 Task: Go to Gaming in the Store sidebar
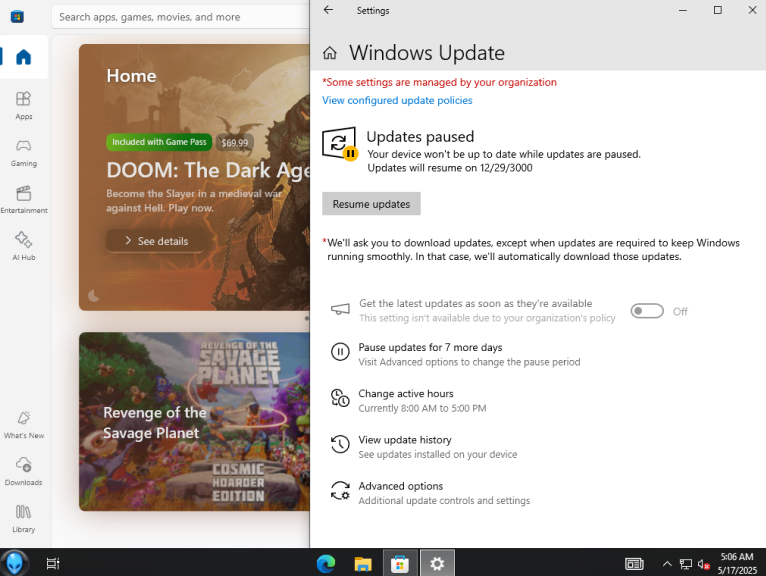click(23, 152)
